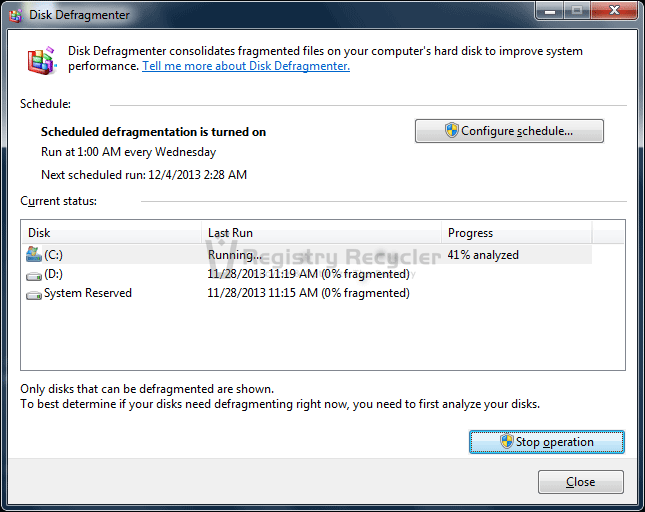645x512 pixels.
Task: Click the Disk Defragmenter title bar icon
Action: [16, 16]
